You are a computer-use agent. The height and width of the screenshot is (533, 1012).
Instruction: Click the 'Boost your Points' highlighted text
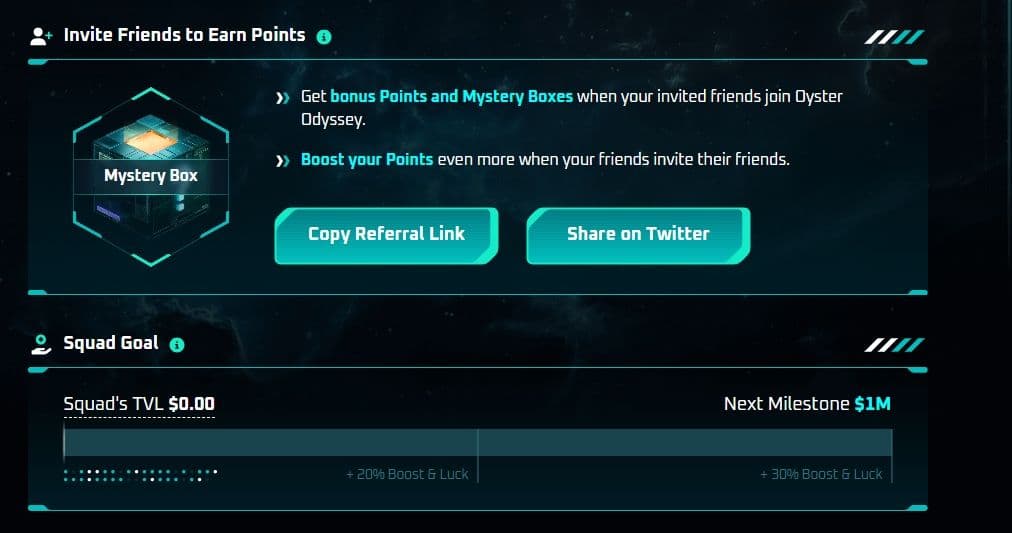[367, 159]
